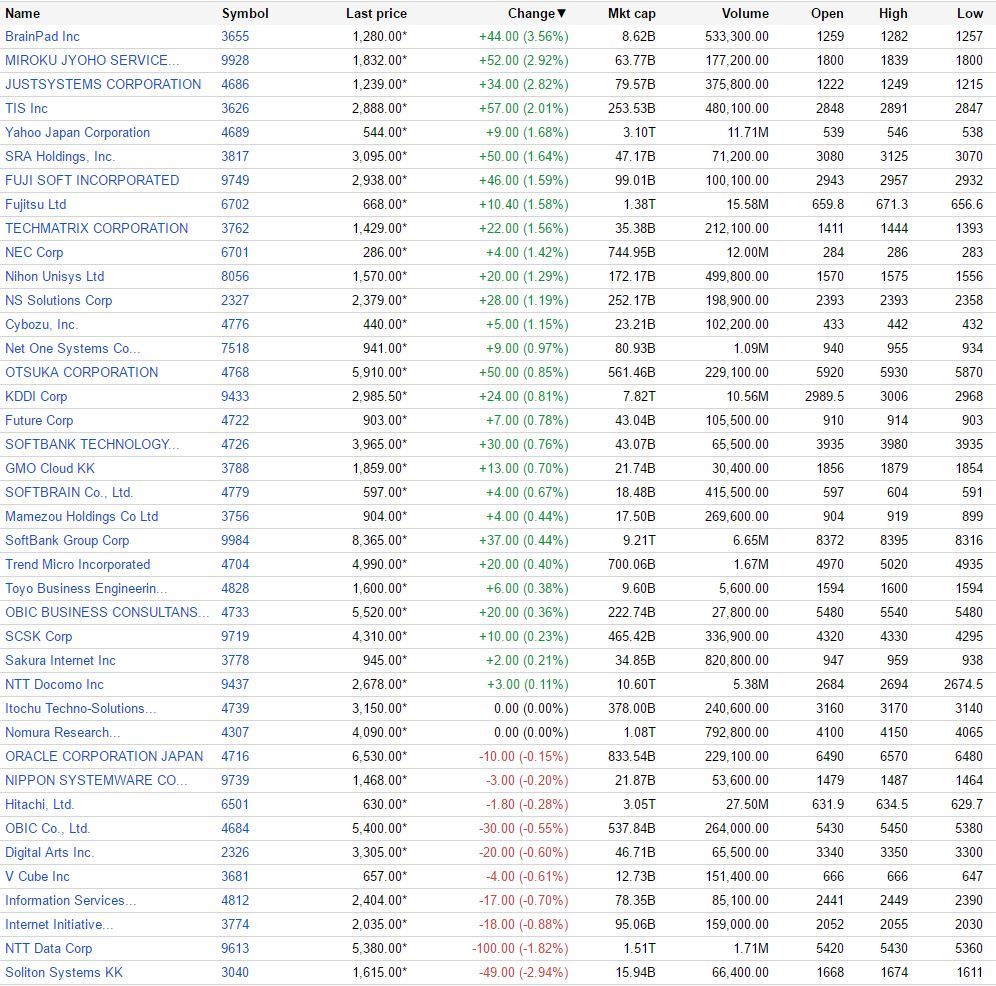Open BrainPad Inc stock link
996x986 pixels.
tap(43, 36)
